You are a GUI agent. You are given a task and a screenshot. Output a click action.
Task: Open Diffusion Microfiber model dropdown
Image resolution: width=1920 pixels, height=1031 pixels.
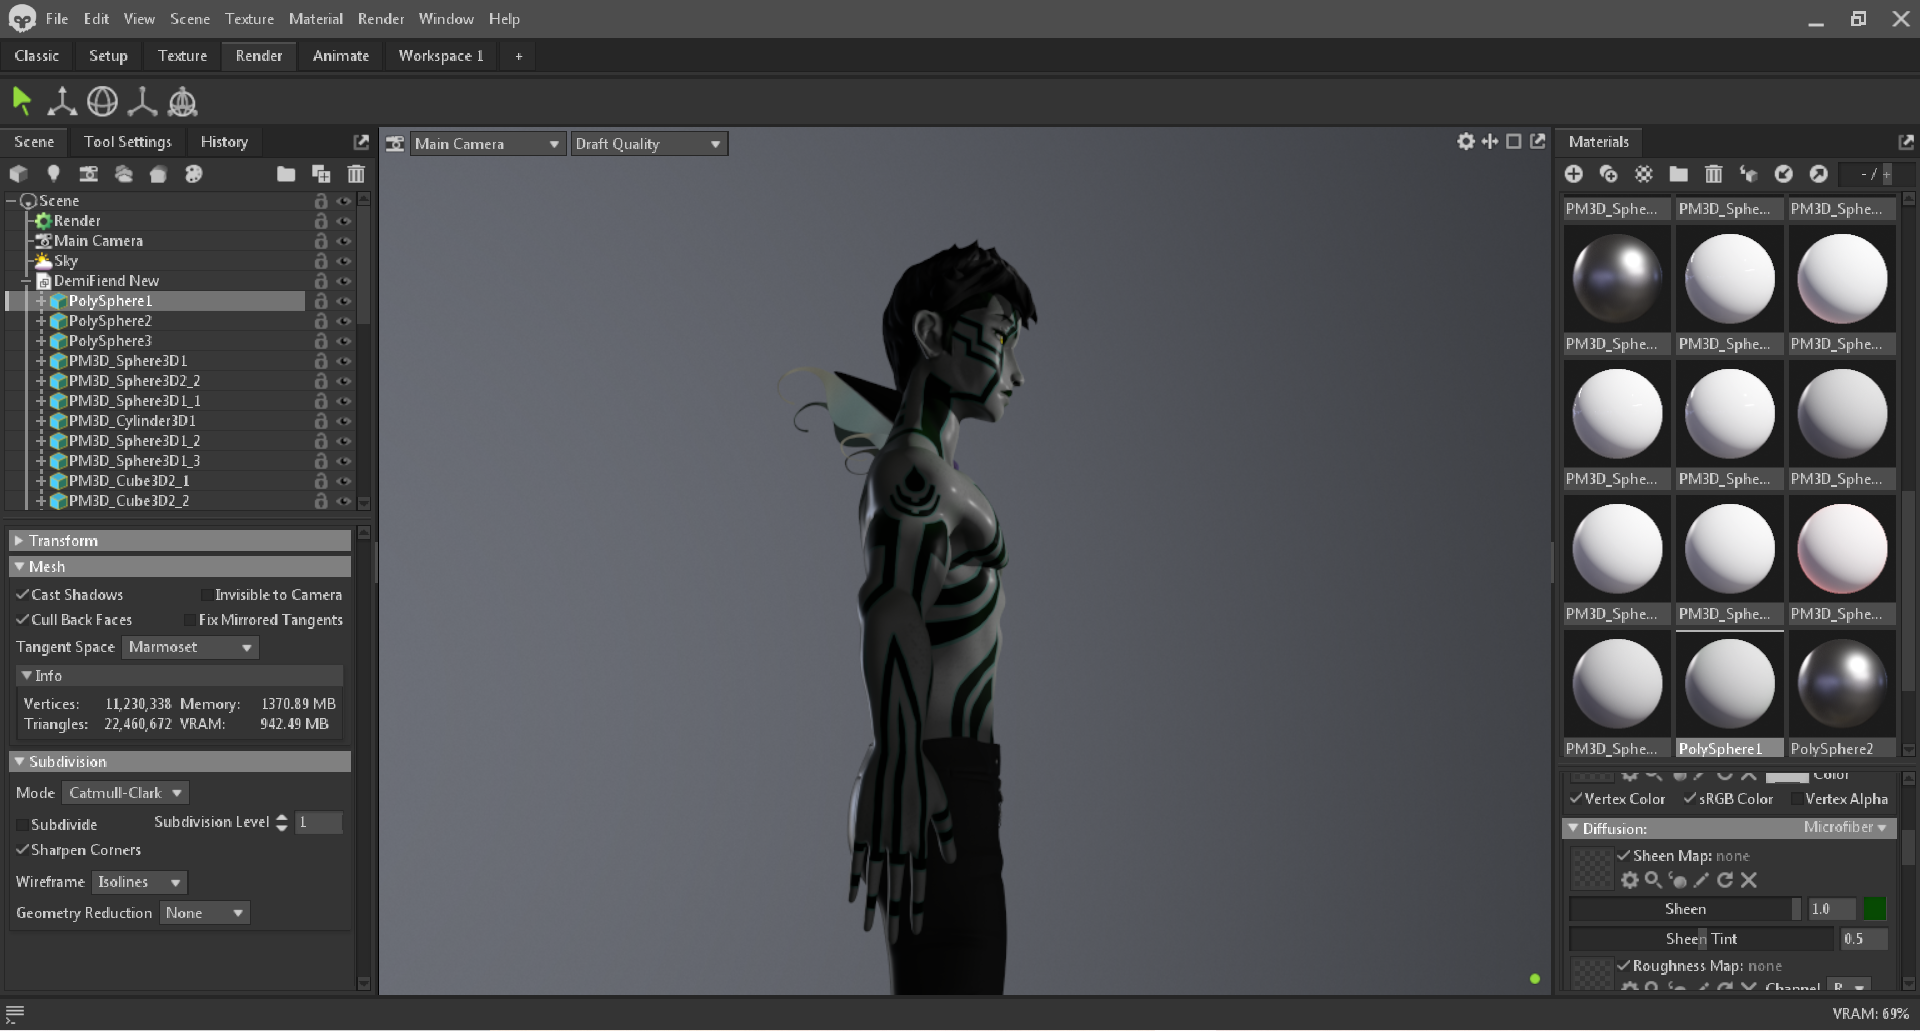pos(1845,828)
